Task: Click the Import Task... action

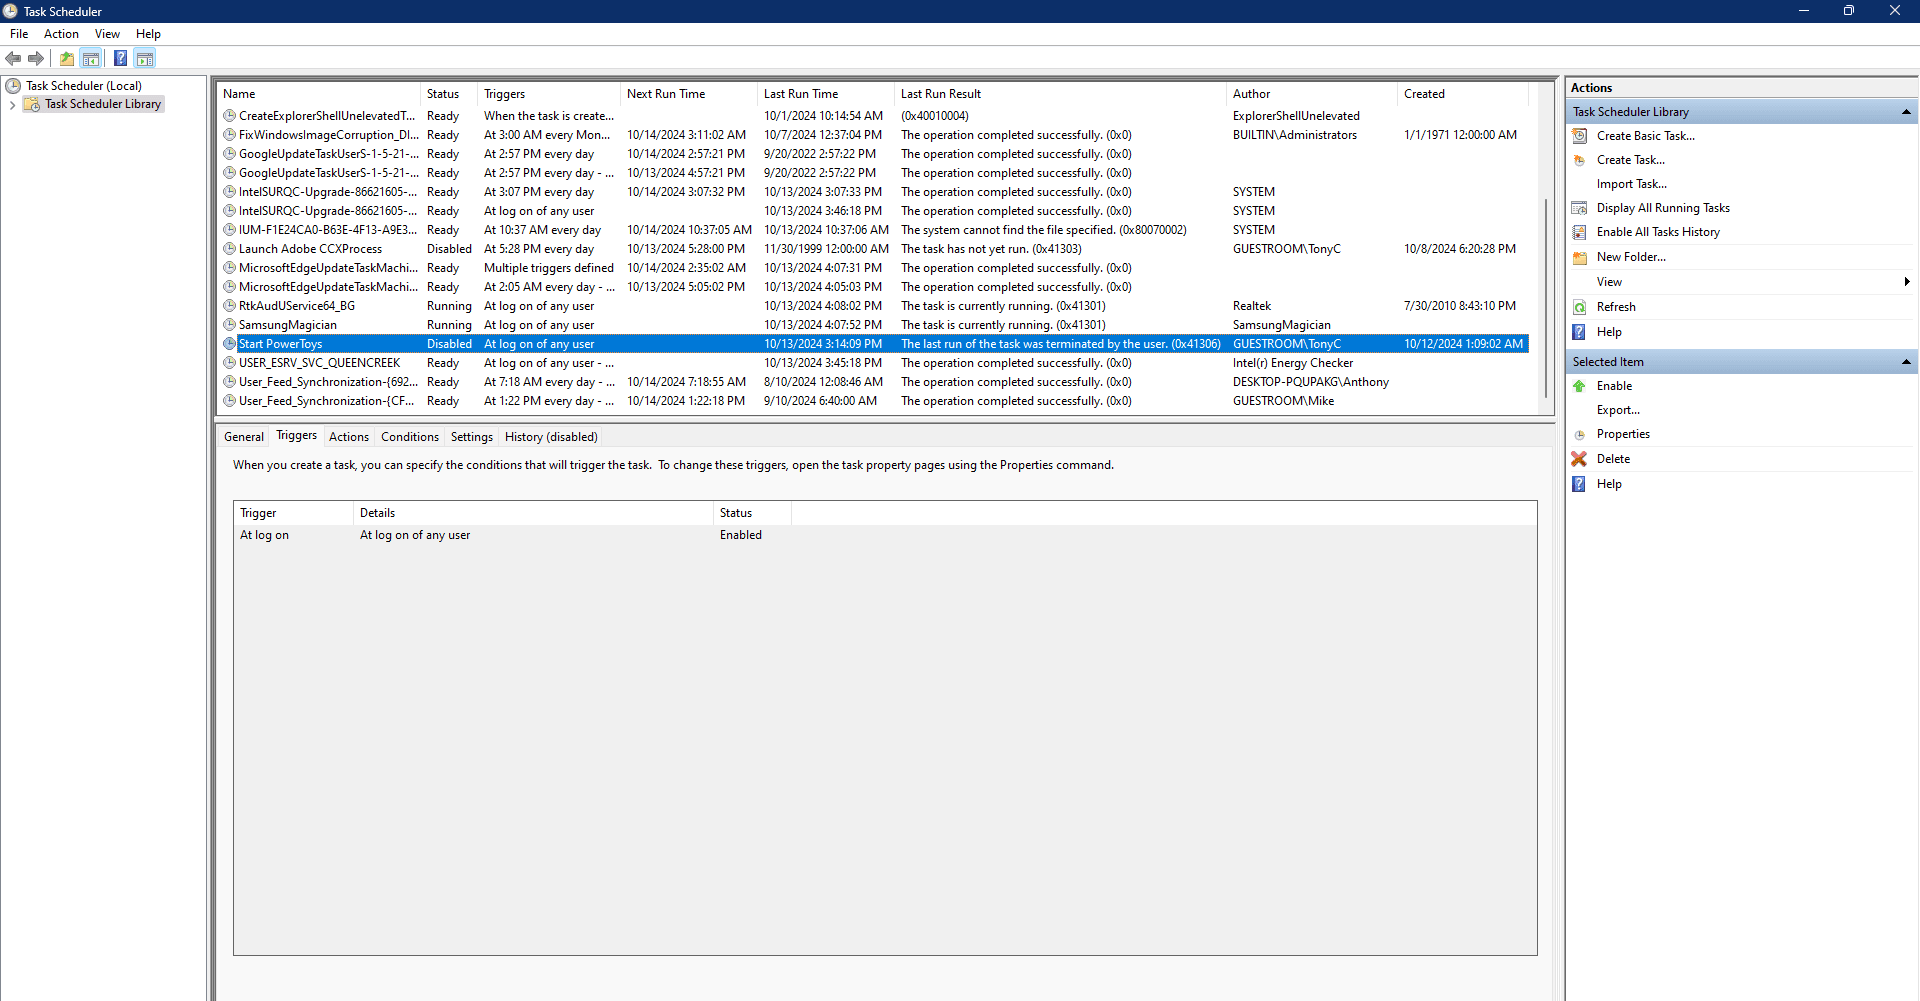Action: 1632,184
